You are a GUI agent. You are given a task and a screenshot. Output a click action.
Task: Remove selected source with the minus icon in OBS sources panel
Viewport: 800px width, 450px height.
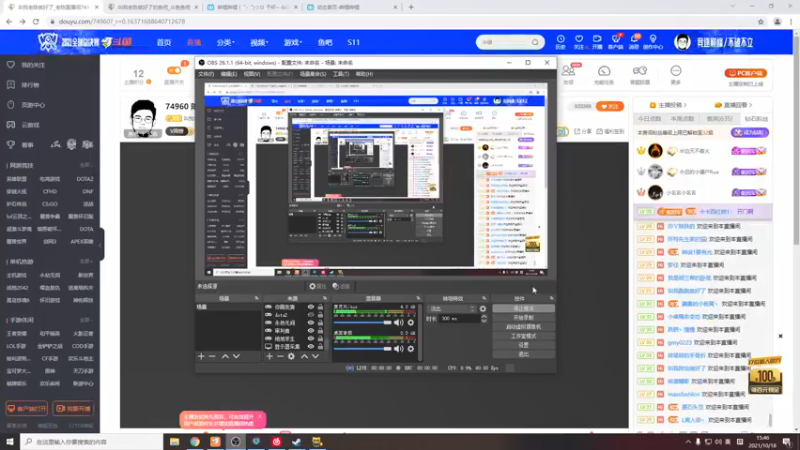[x=280, y=356]
